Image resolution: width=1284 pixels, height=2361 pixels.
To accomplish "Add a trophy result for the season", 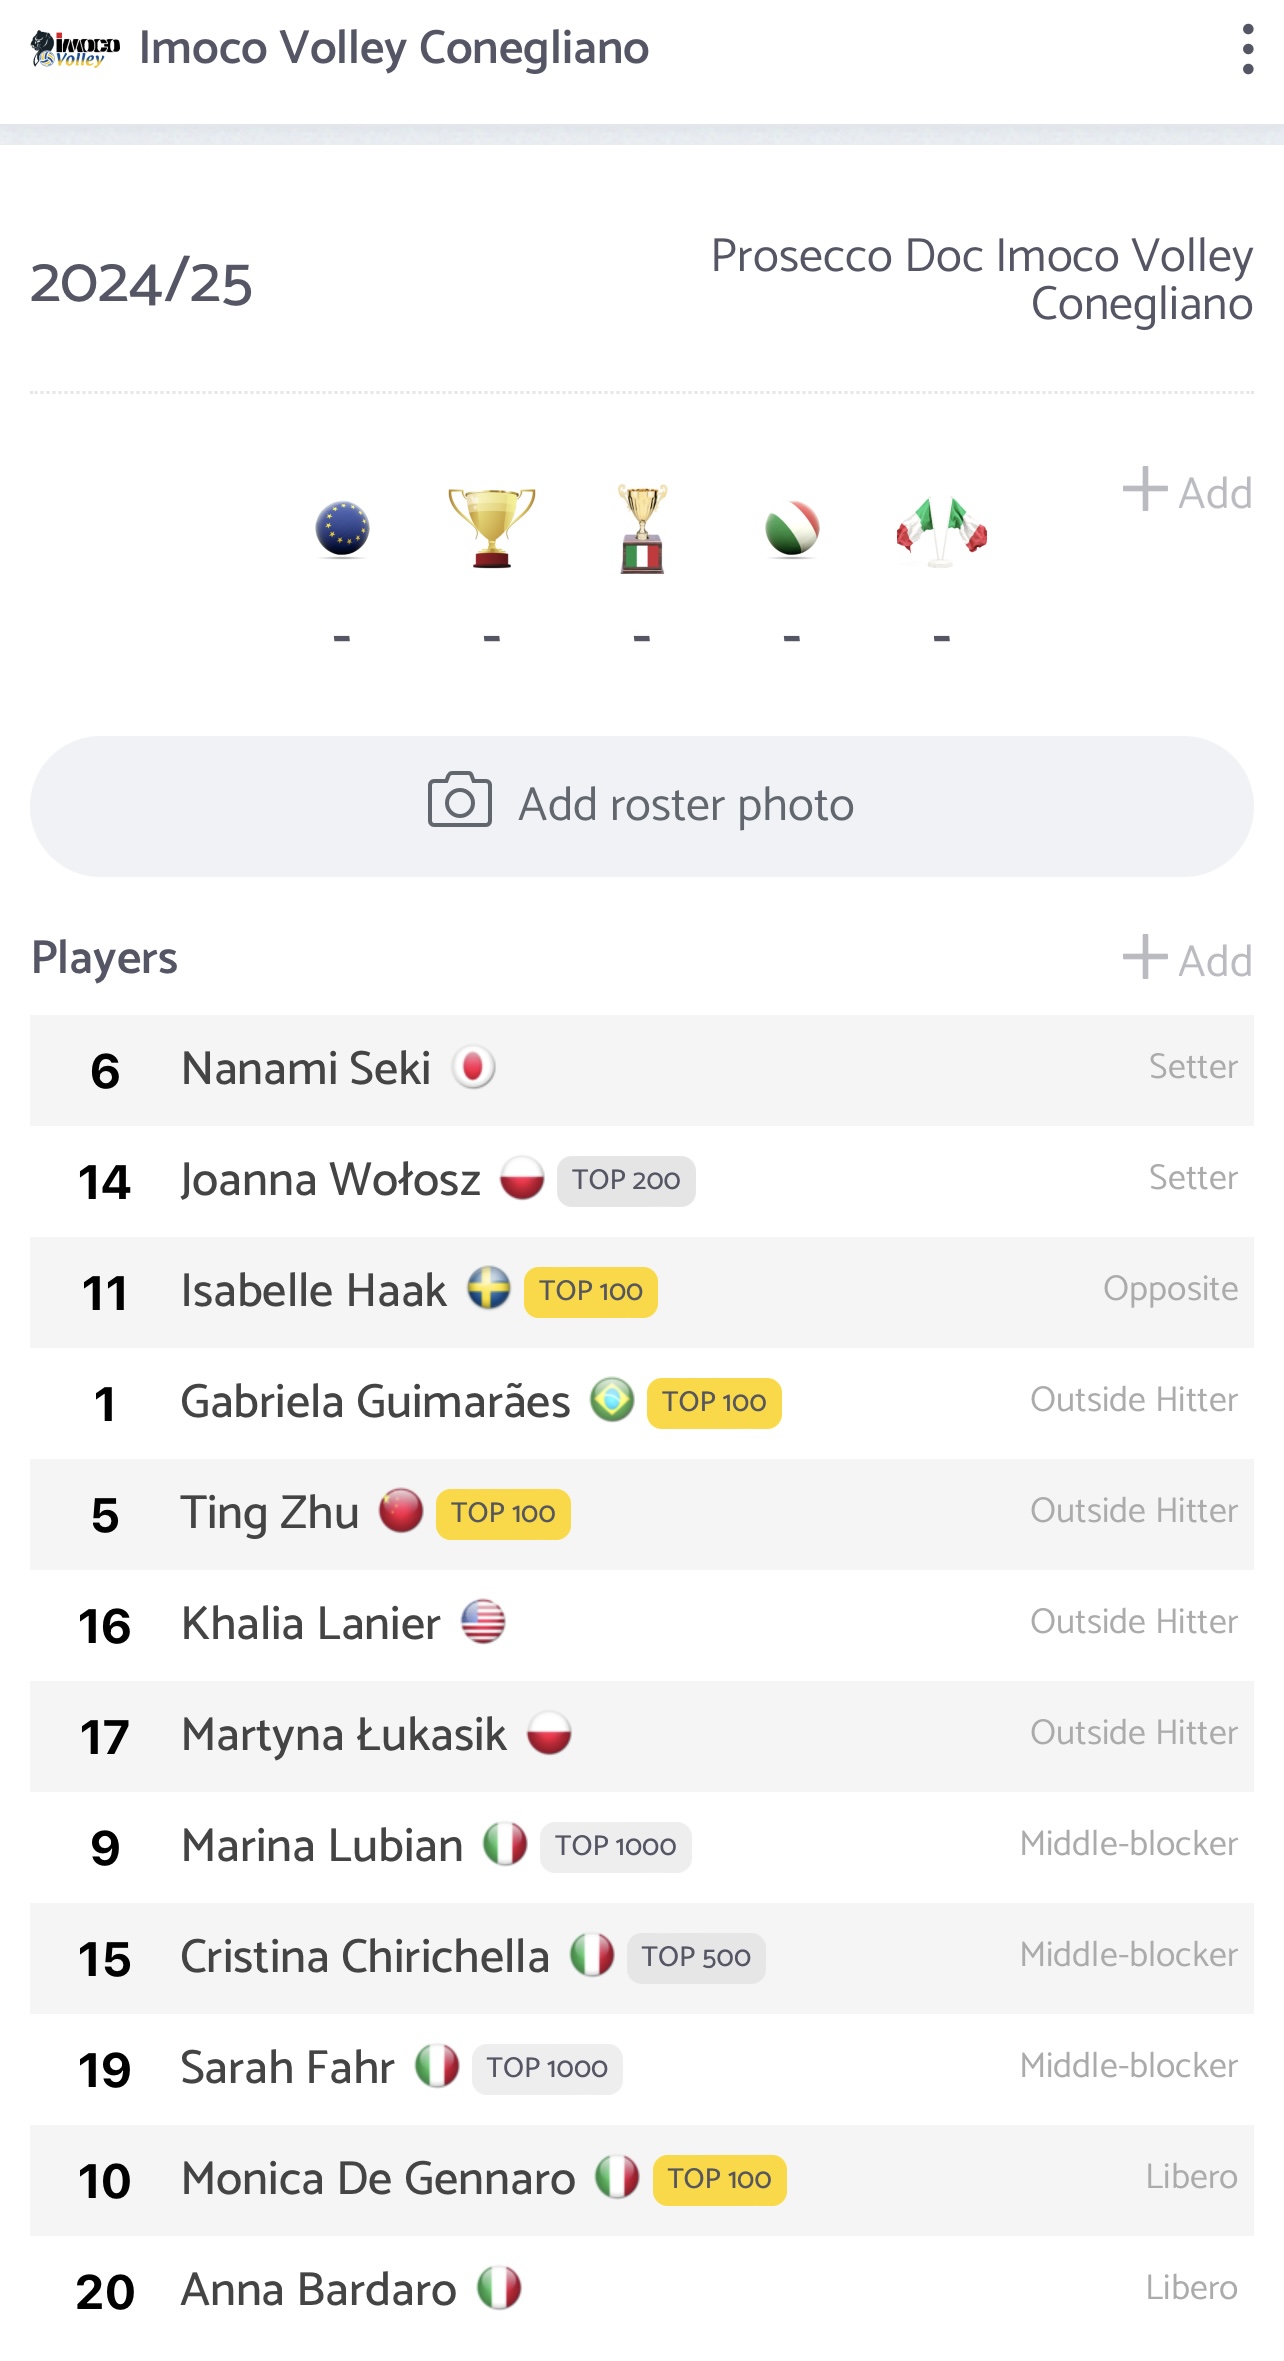I will coord(1187,491).
